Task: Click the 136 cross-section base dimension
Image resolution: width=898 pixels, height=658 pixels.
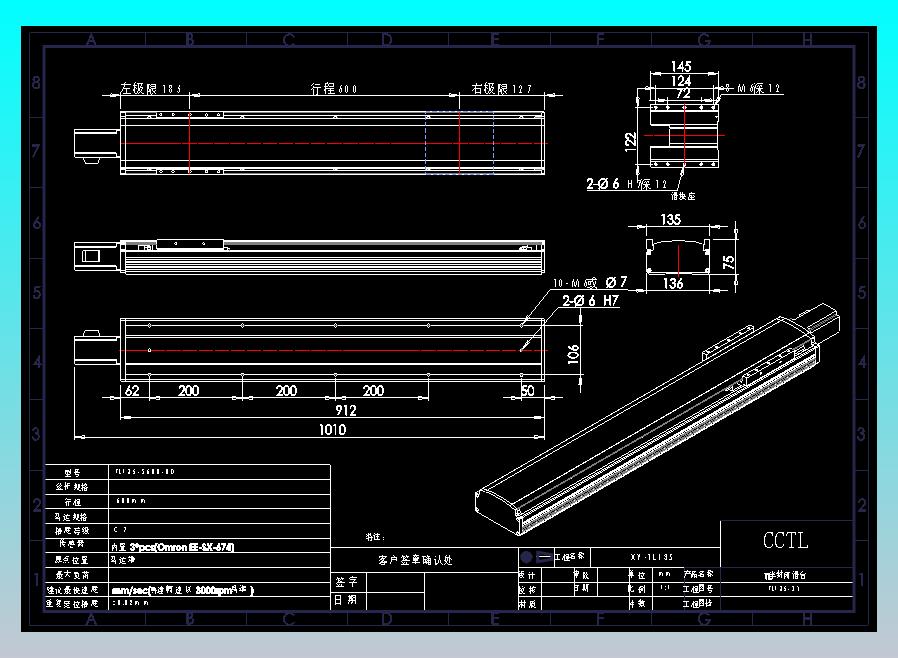Action: [673, 283]
